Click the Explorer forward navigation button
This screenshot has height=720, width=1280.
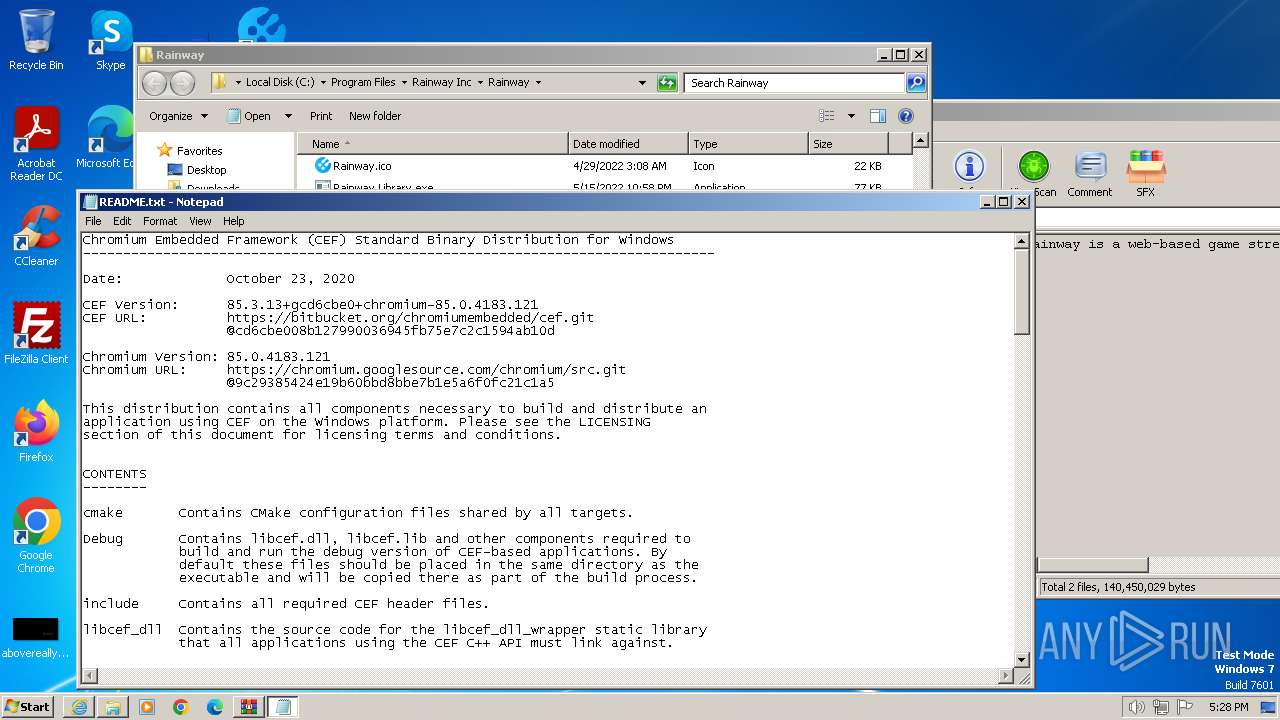[183, 83]
